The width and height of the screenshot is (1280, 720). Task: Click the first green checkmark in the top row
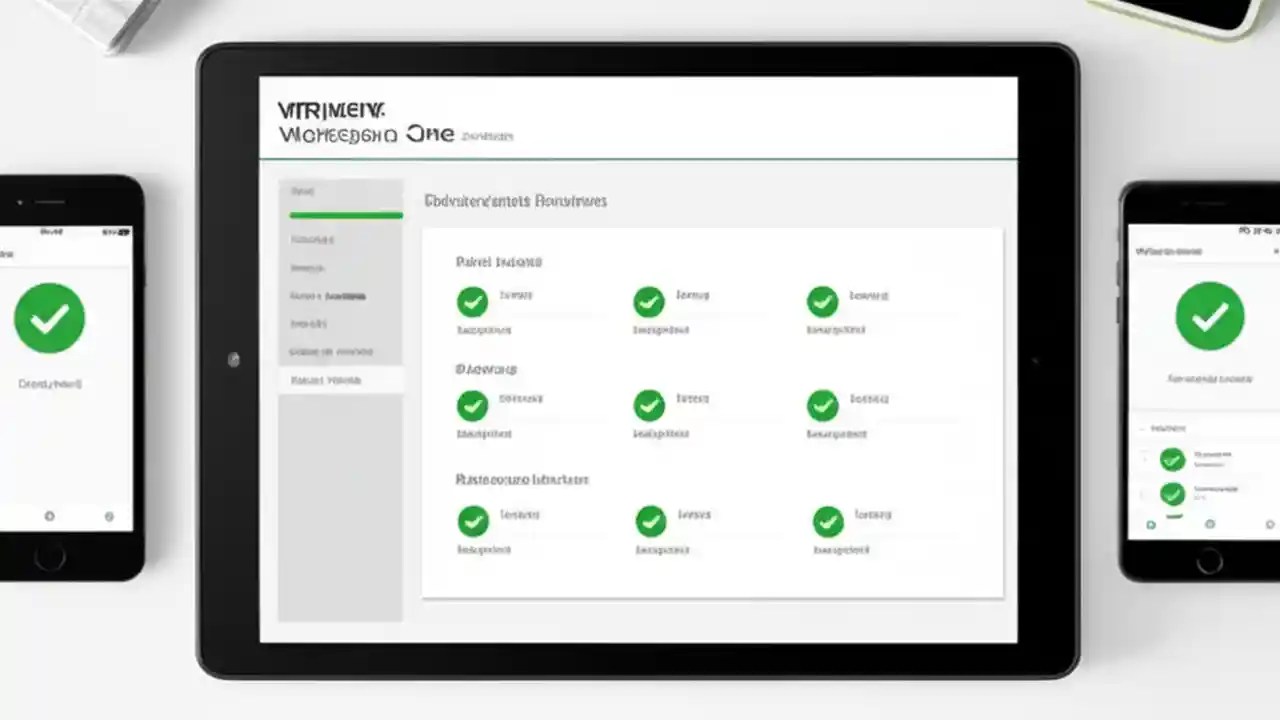(x=473, y=301)
